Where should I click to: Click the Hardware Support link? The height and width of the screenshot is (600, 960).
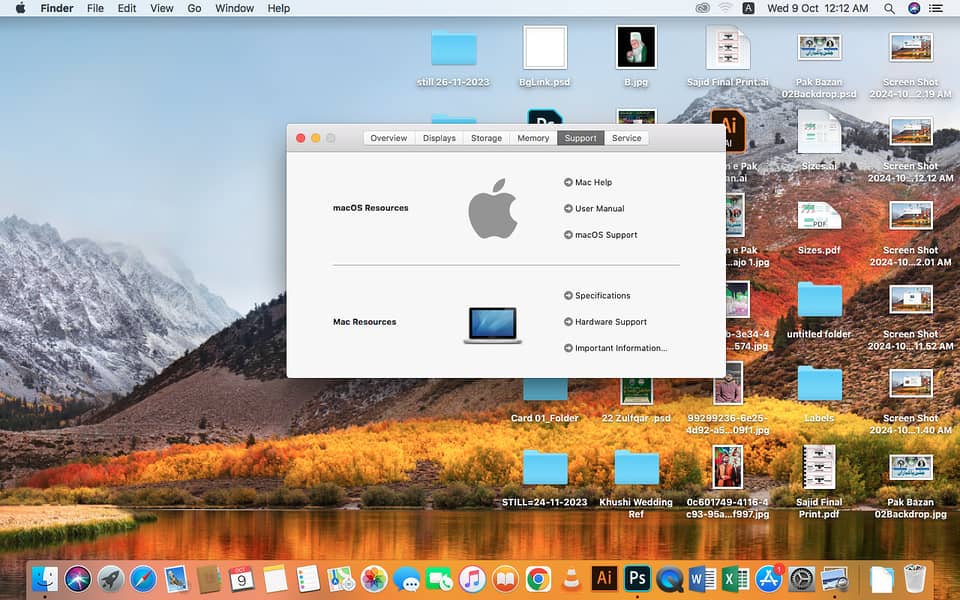(610, 322)
